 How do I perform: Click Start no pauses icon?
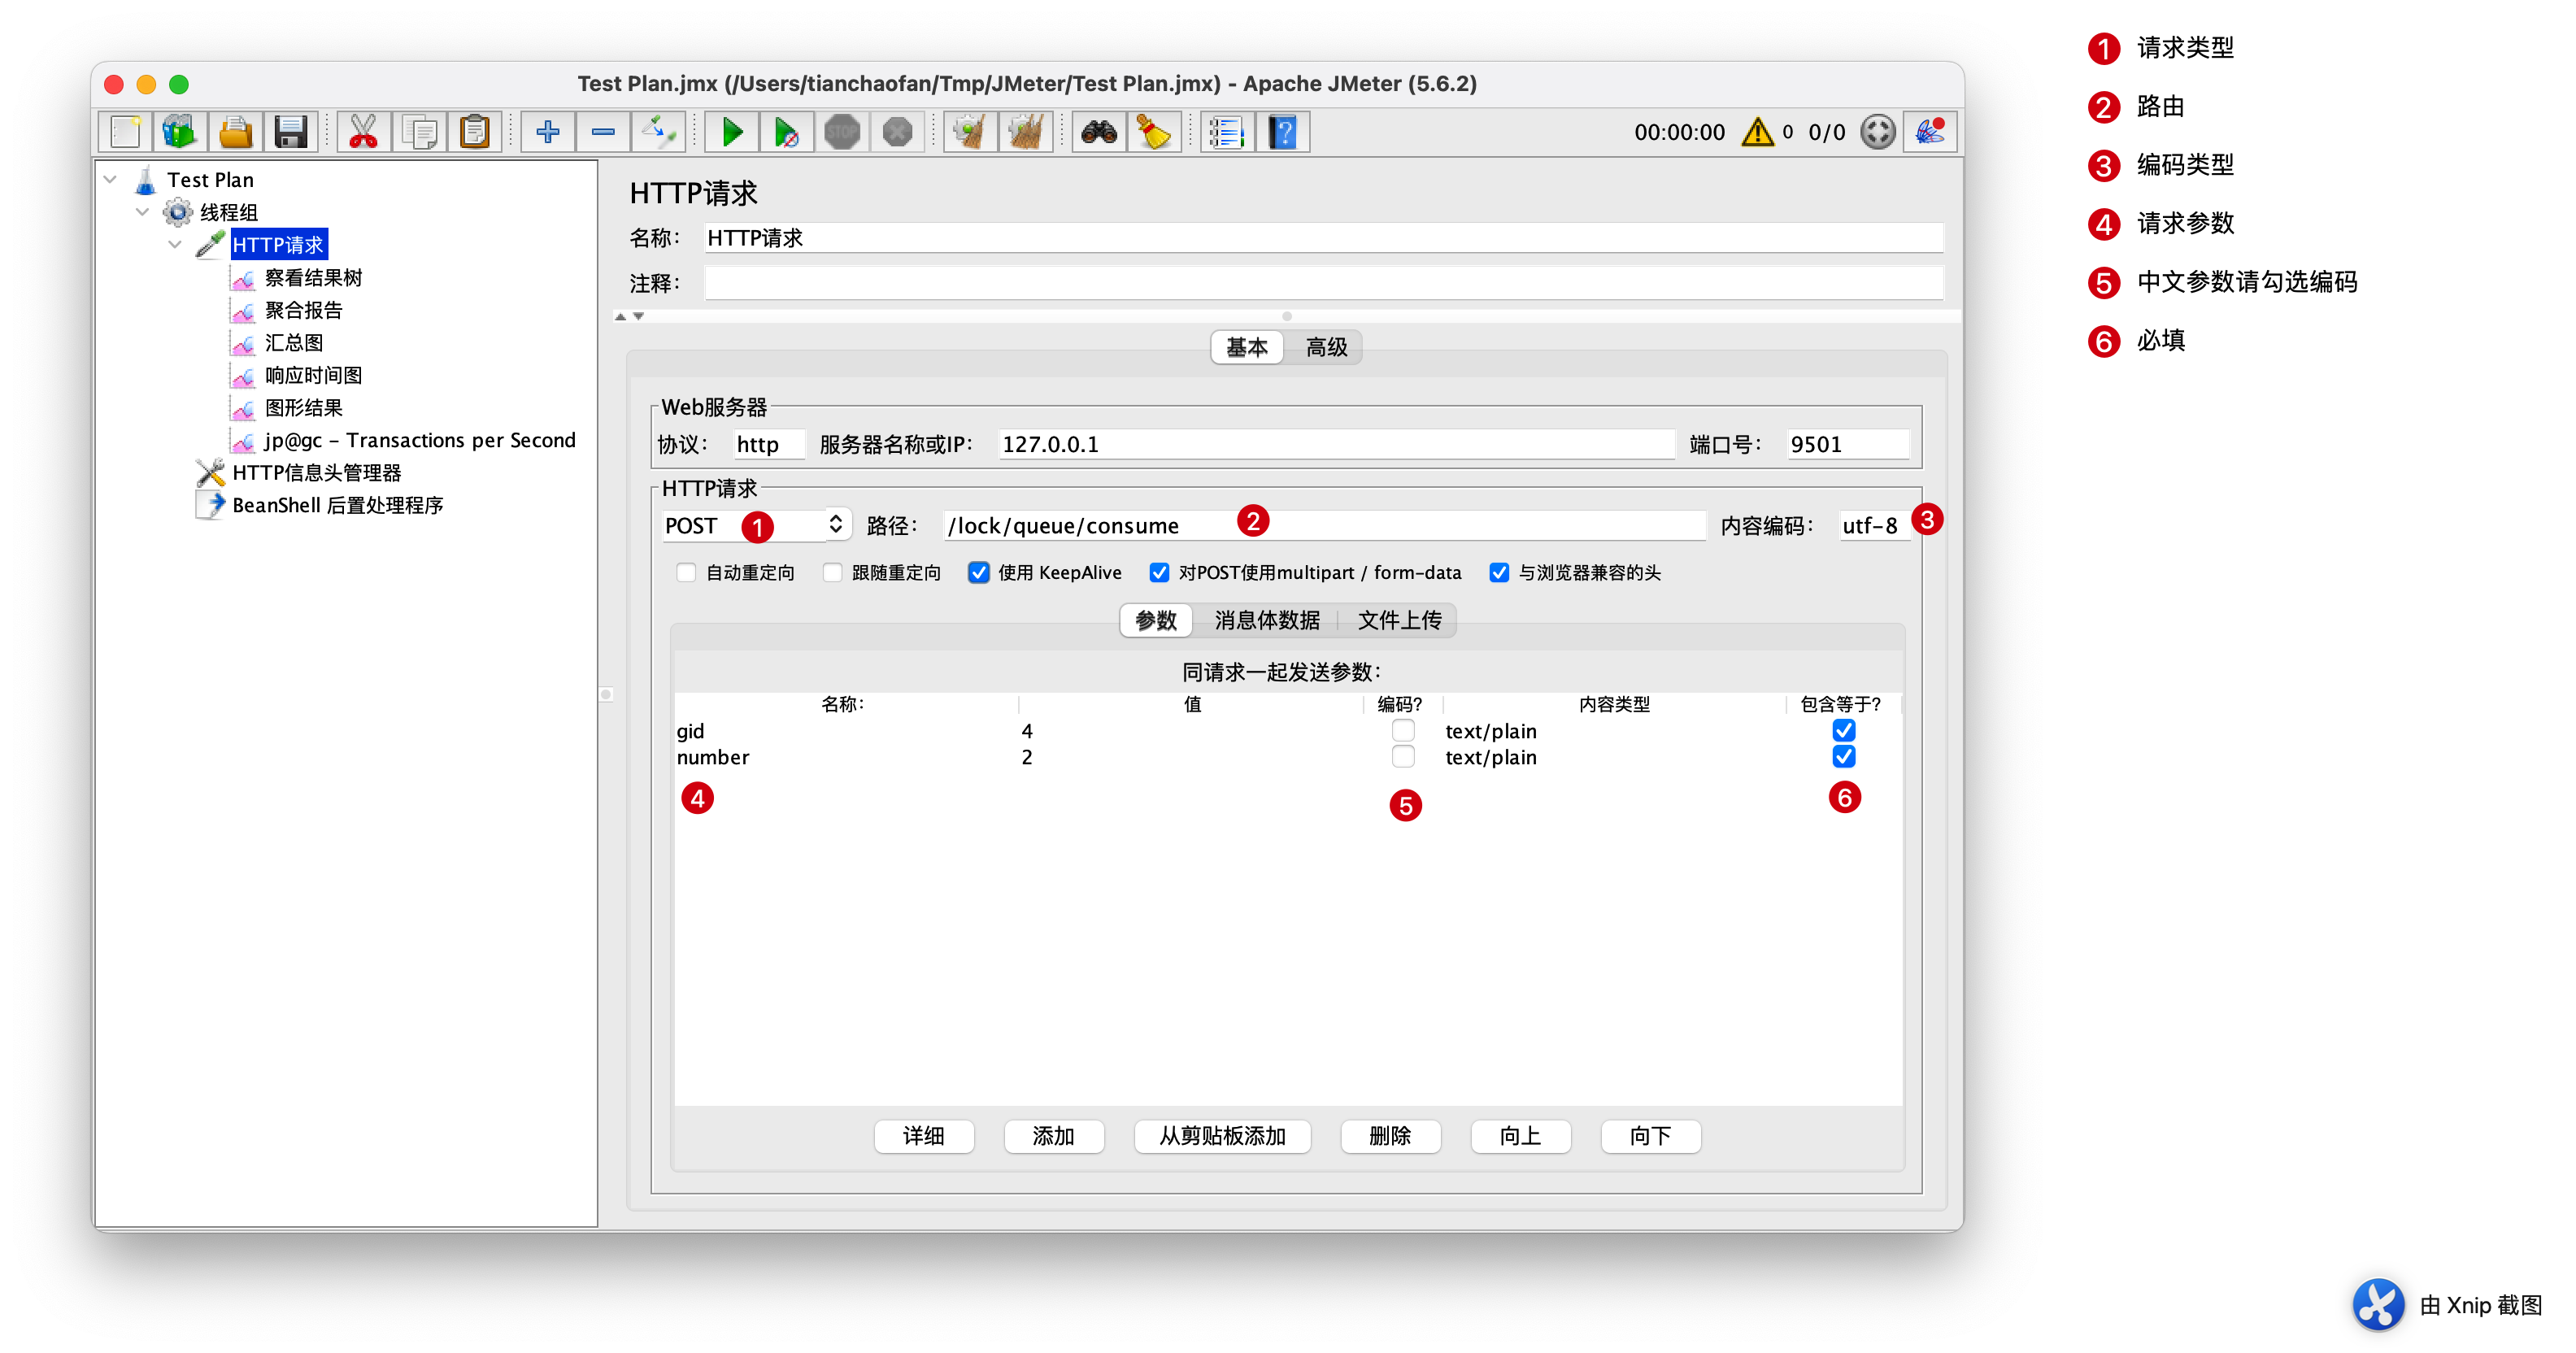pyautogui.click(x=787, y=132)
